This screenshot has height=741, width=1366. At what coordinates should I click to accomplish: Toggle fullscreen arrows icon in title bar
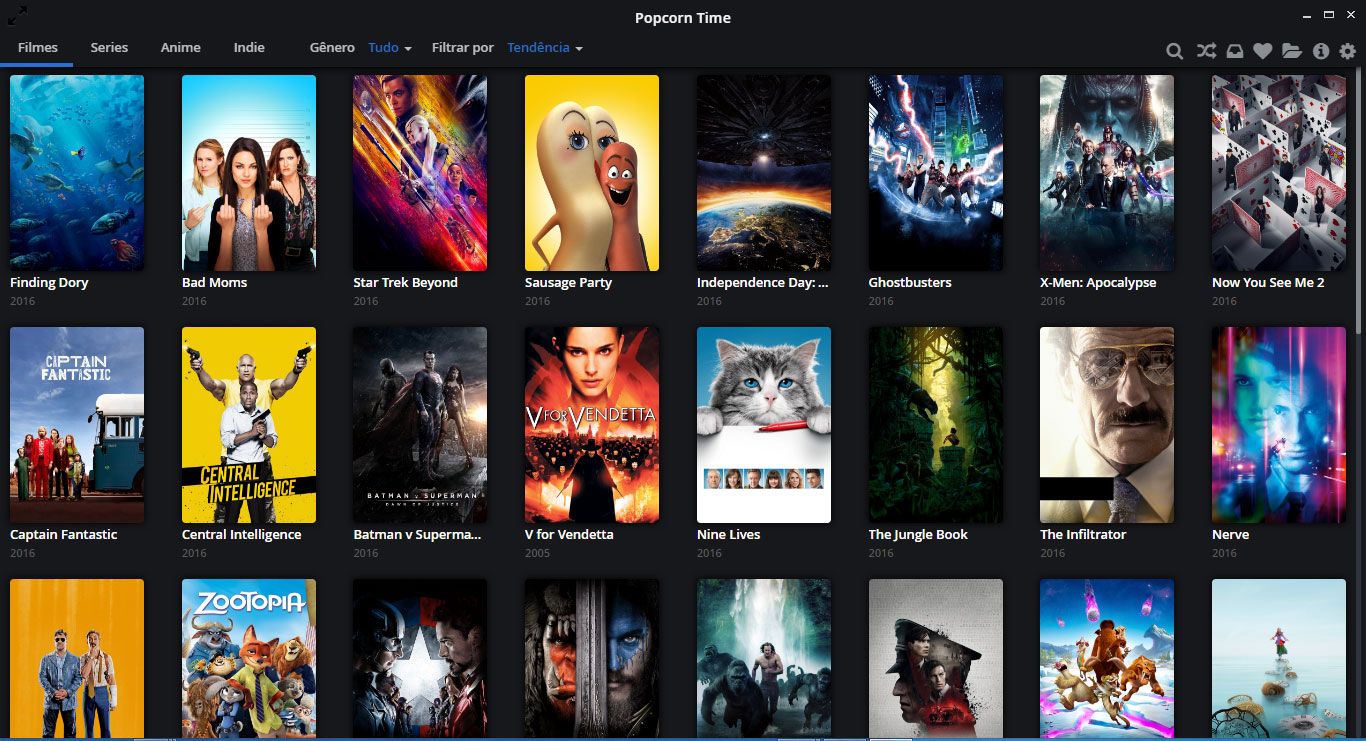pos(17,14)
